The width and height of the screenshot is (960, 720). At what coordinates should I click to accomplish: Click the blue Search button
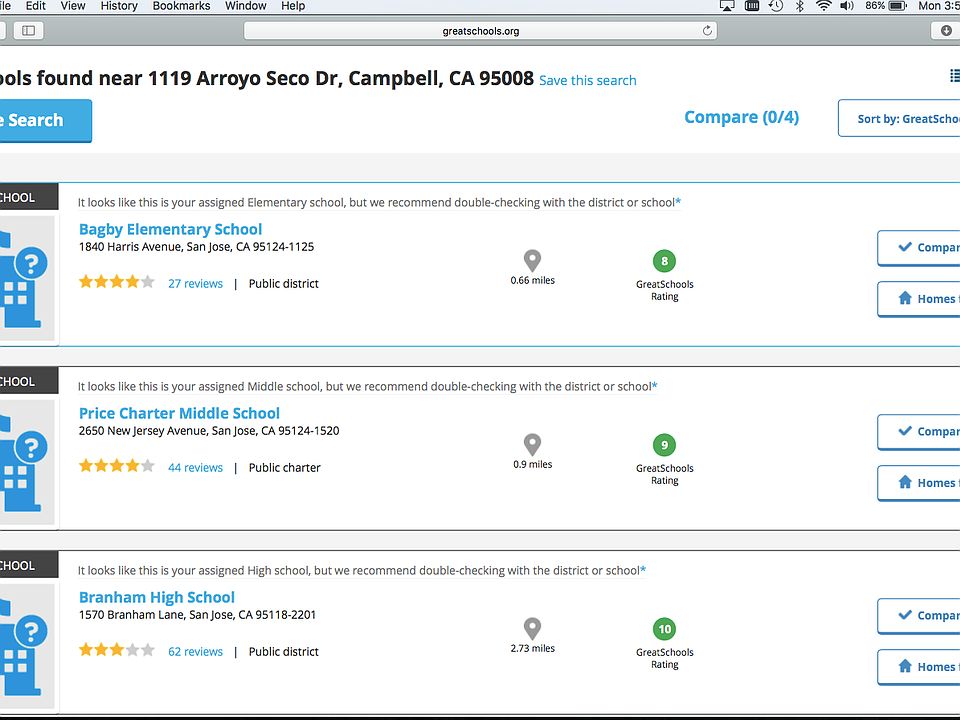44,121
